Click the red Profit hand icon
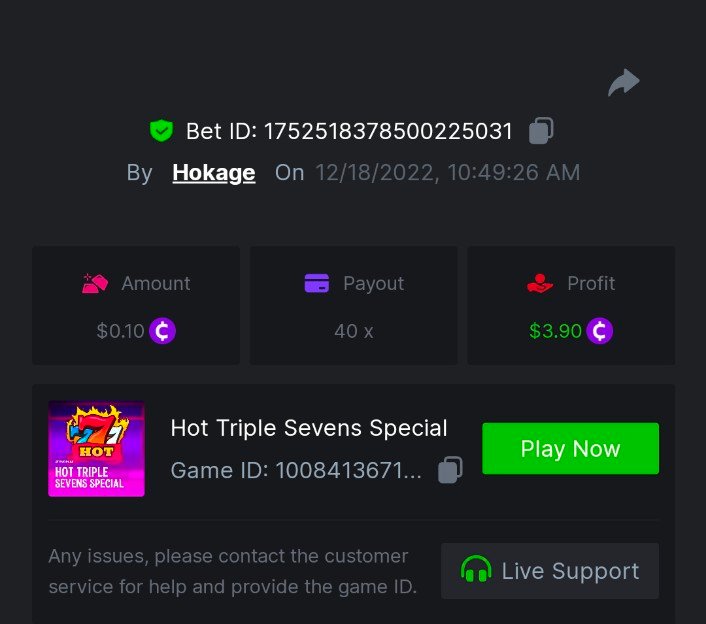Image resolution: width=706 pixels, height=624 pixels. coord(540,284)
